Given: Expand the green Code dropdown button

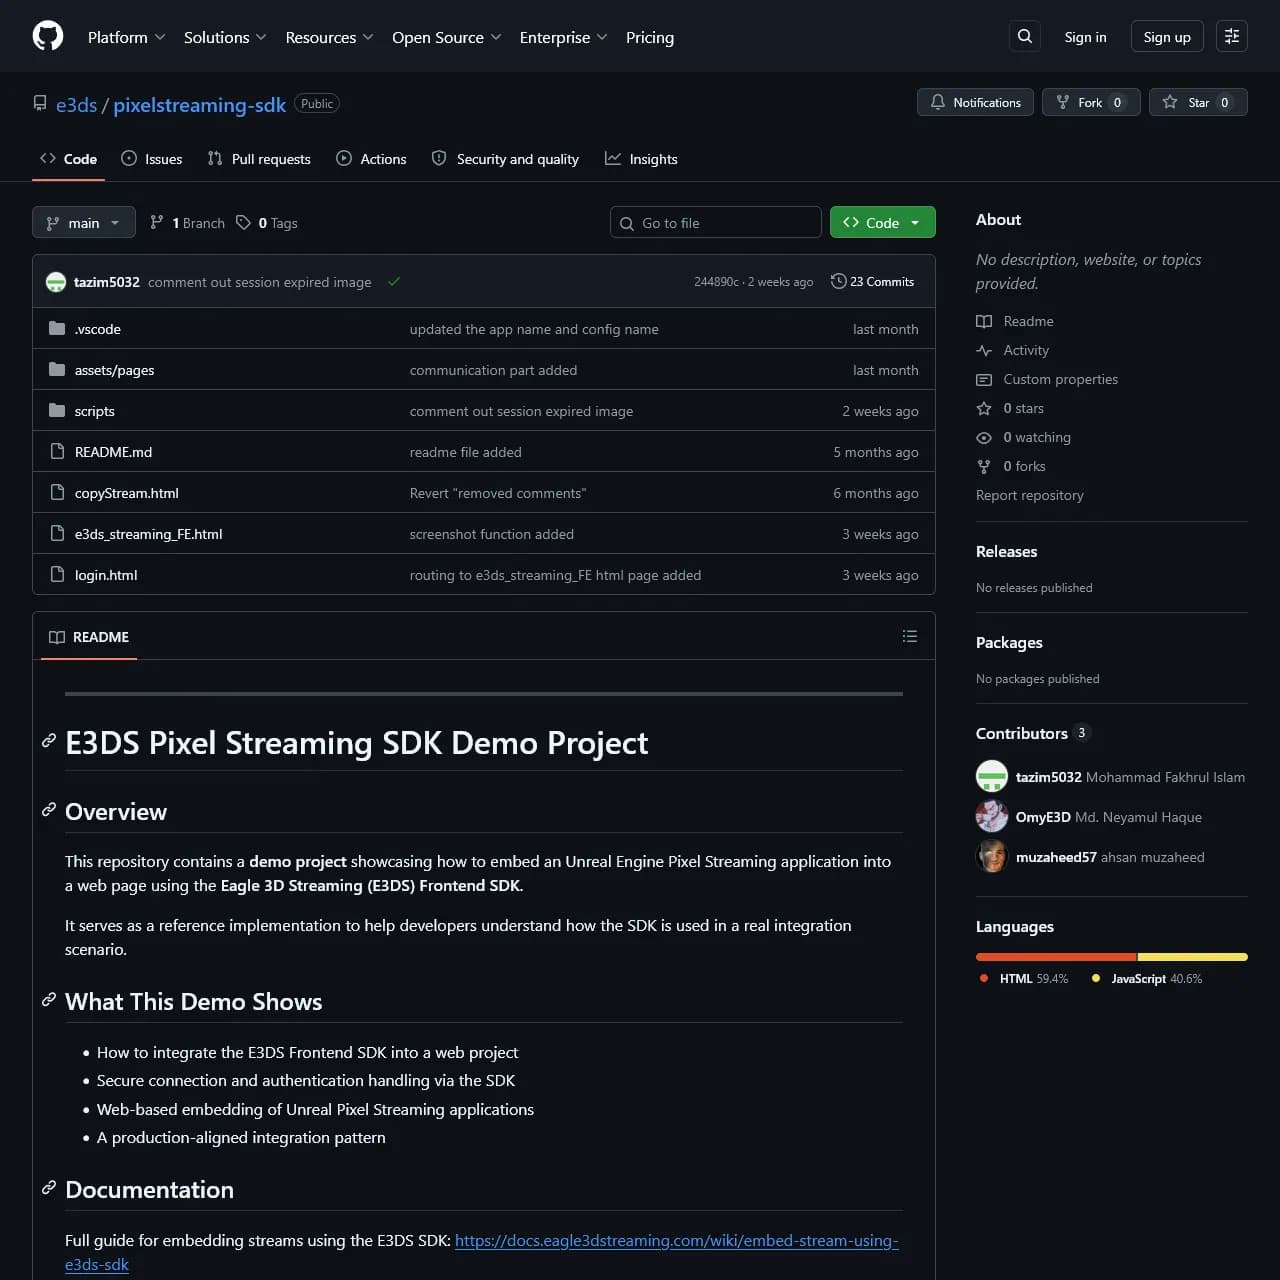Looking at the screenshot, I should pyautogui.click(x=882, y=222).
